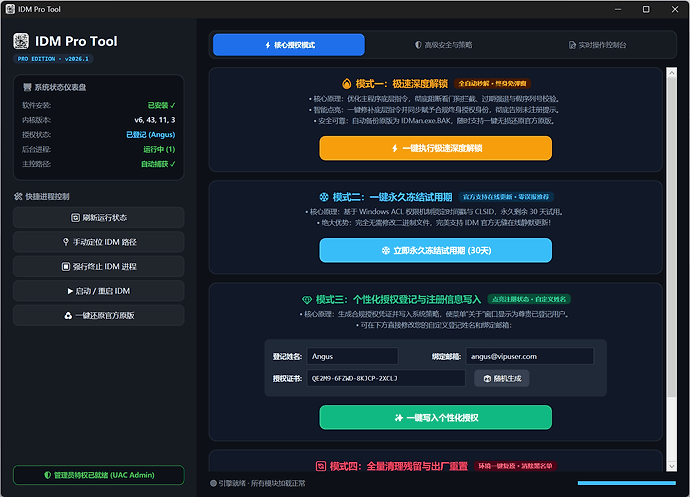Click the kernel version value v6, 43, 11, 3
The width and height of the screenshot is (690, 497).
(x=154, y=120)
